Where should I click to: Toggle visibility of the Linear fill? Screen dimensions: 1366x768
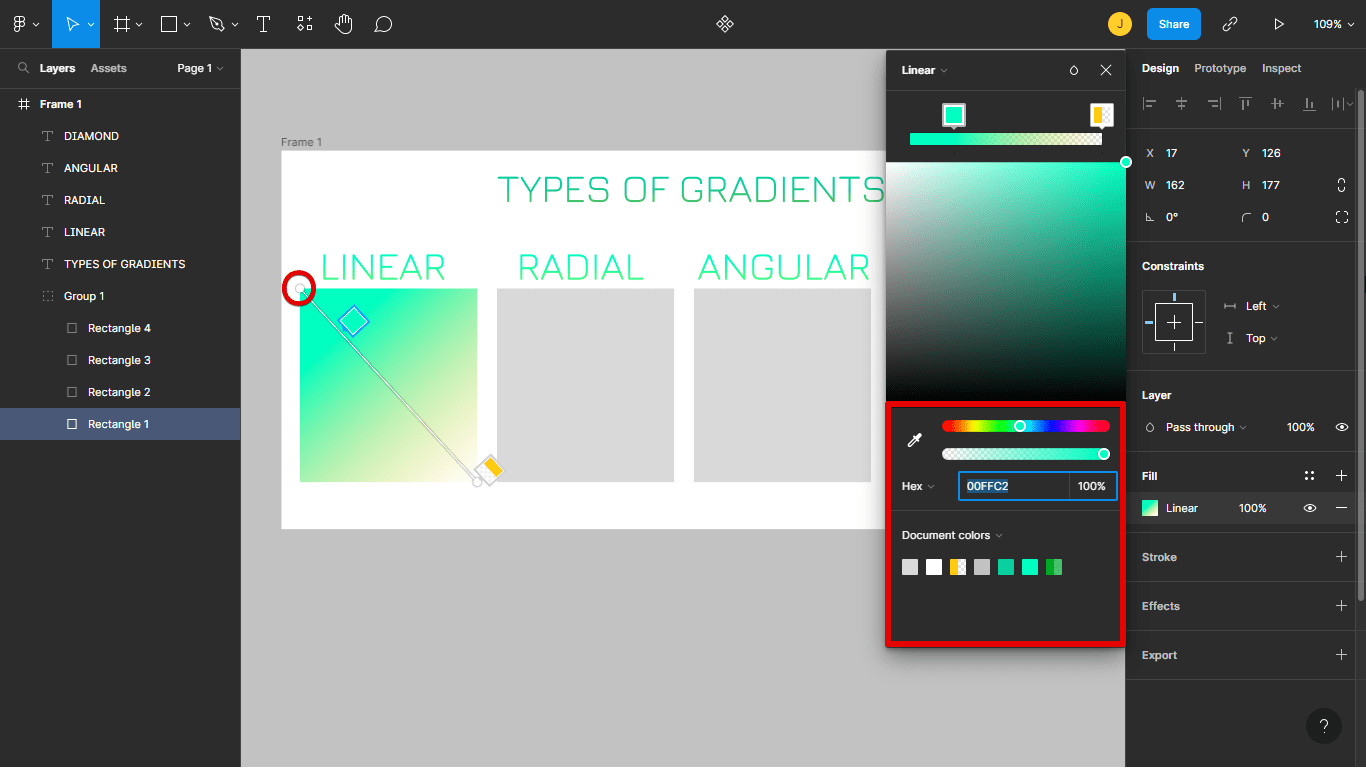[1309, 508]
